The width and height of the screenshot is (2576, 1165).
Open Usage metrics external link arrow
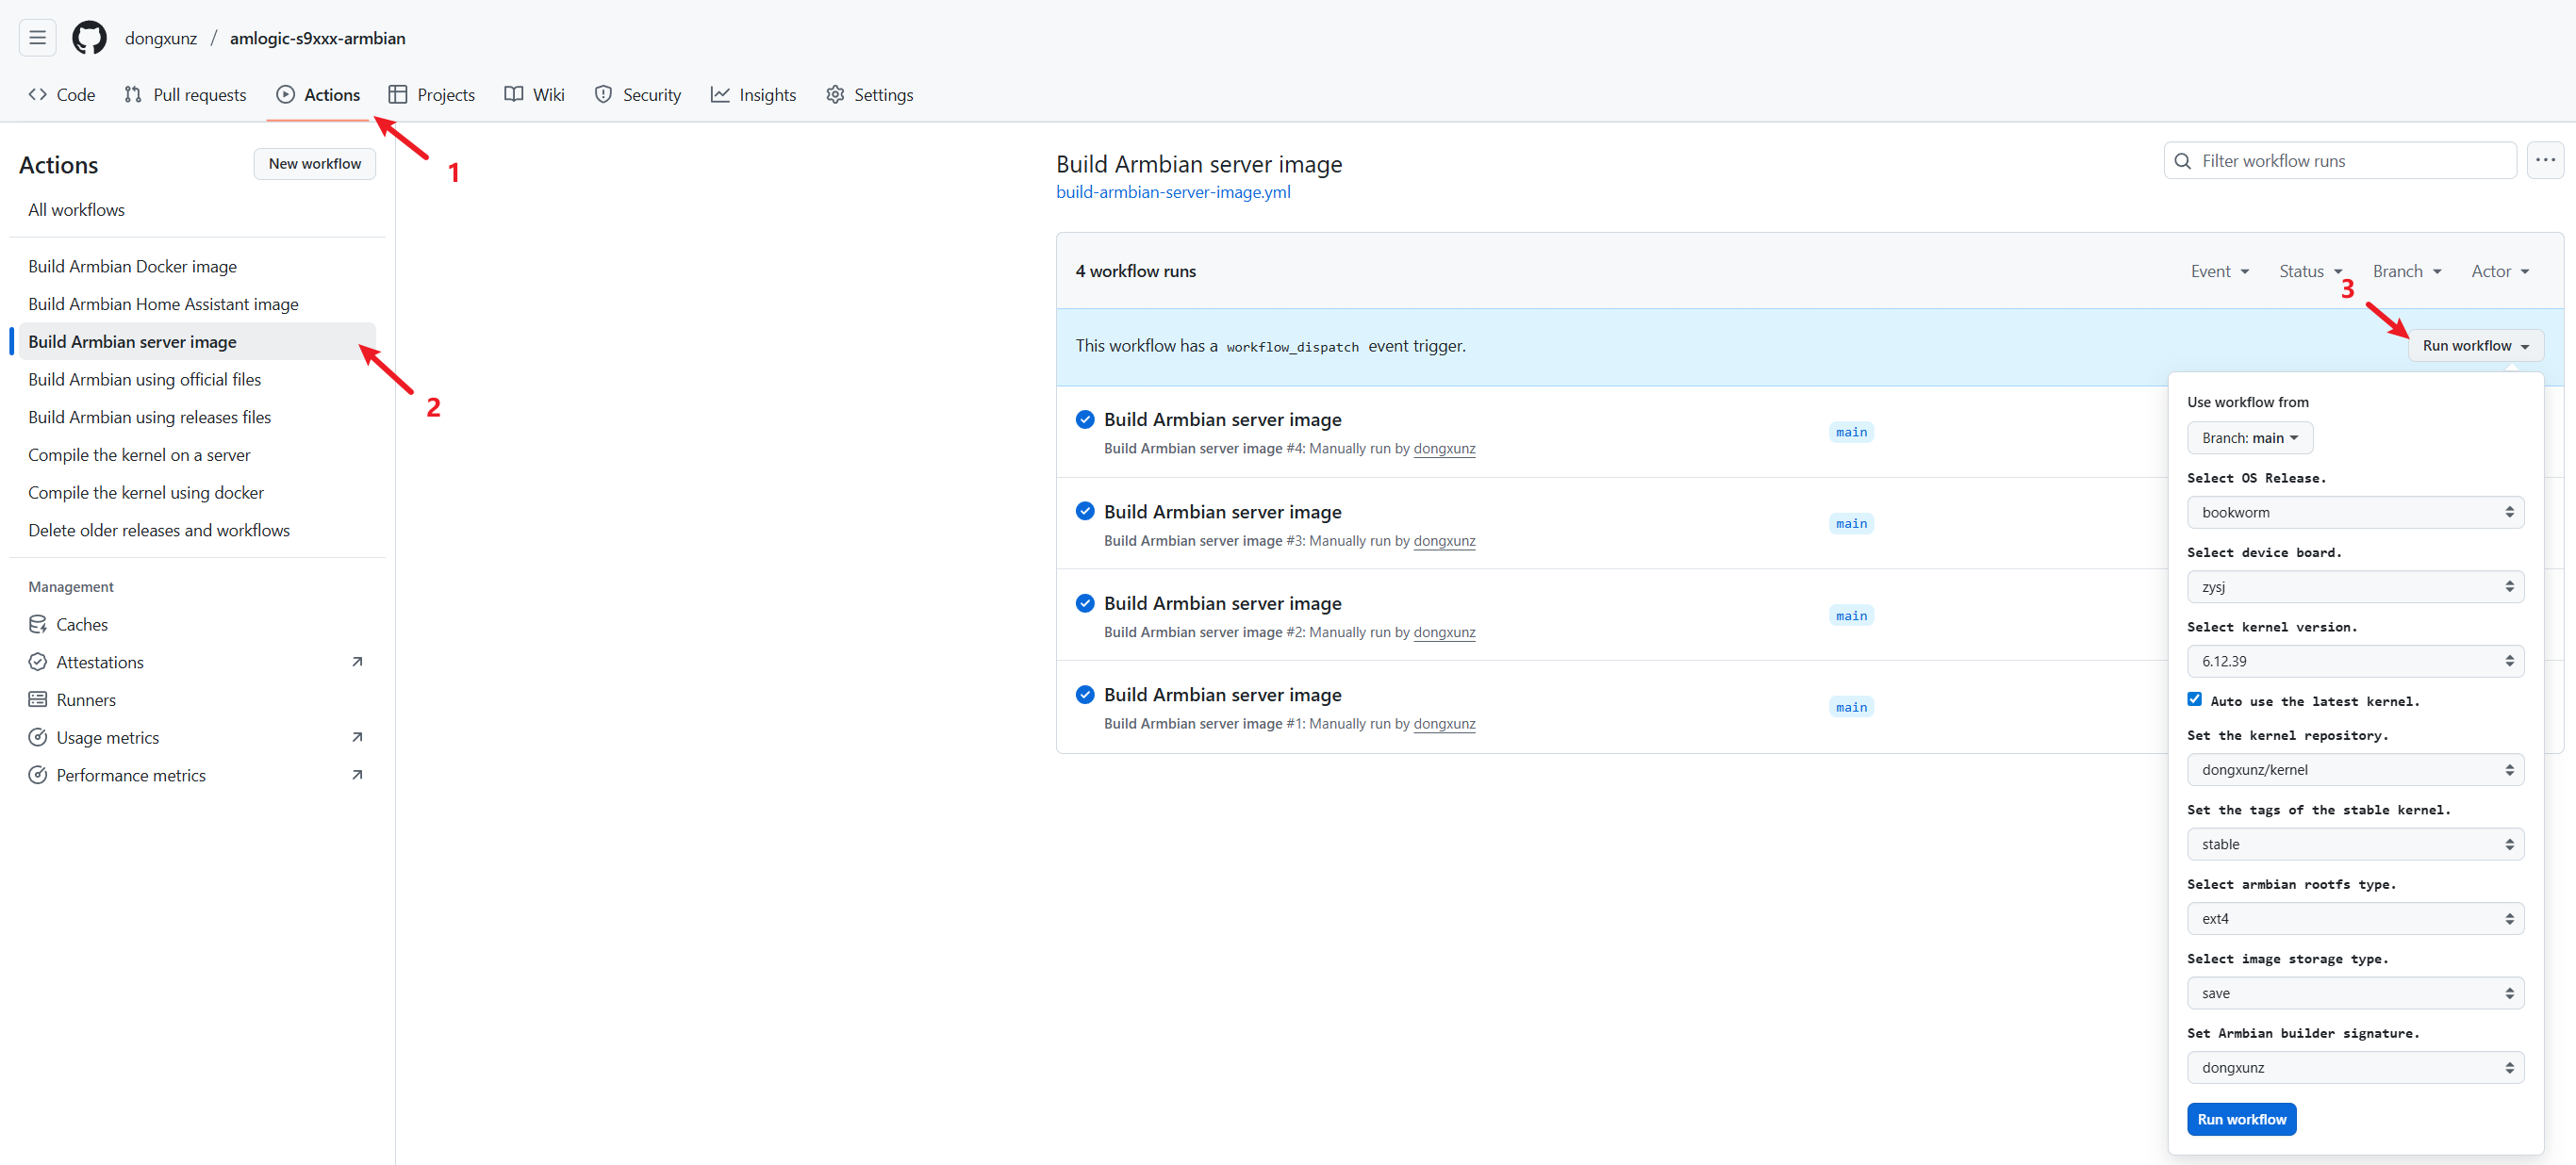pos(357,737)
